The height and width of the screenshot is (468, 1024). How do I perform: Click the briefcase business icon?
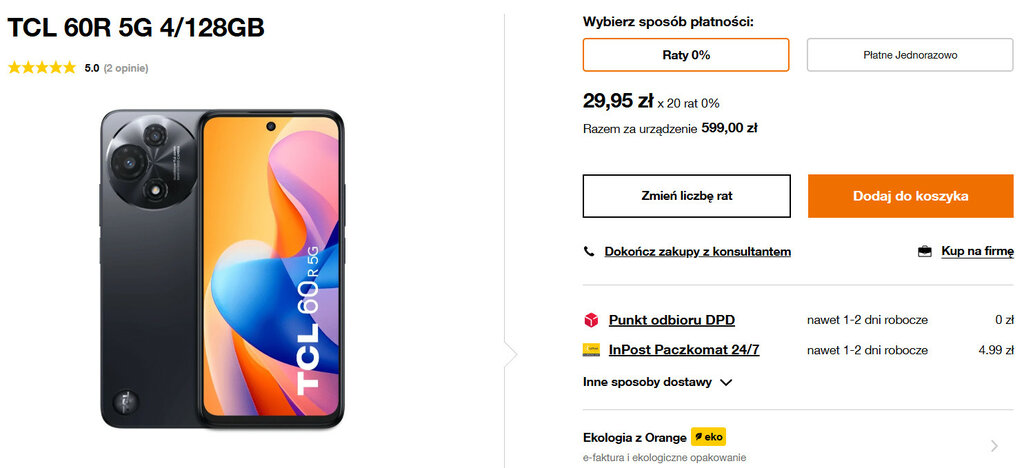[925, 251]
